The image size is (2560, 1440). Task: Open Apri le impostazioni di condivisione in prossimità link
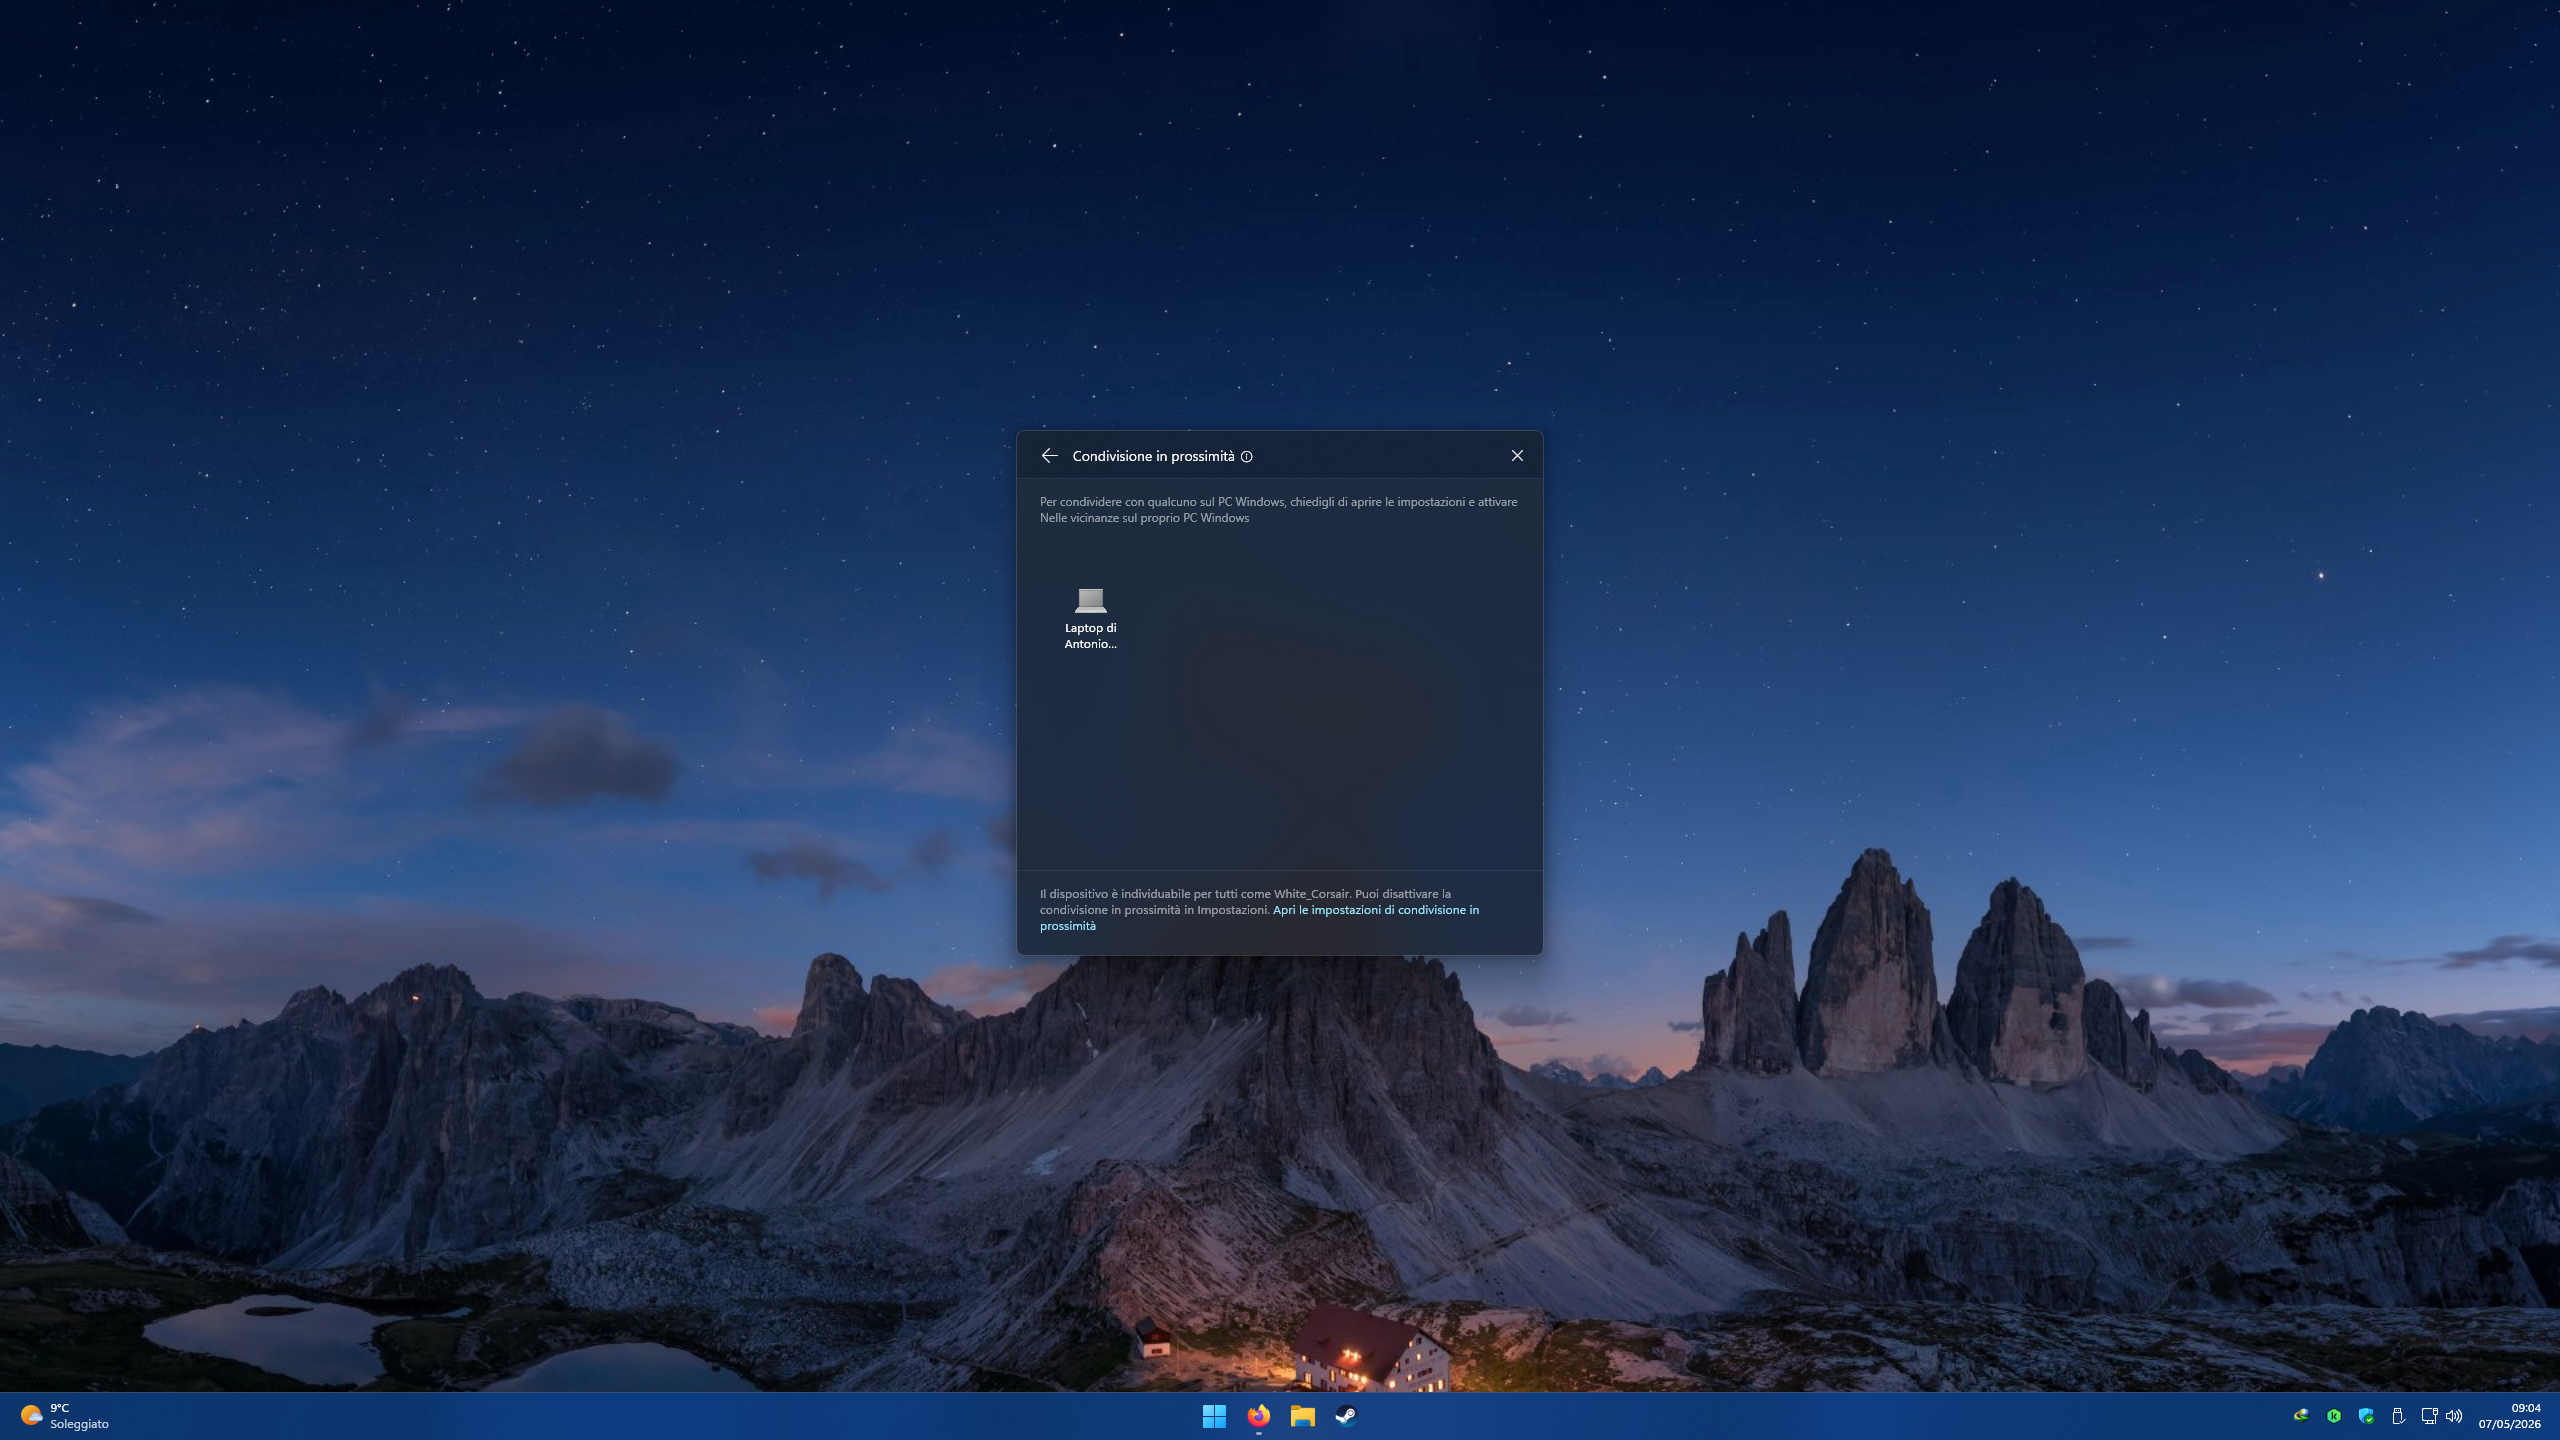click(1259, 918)
